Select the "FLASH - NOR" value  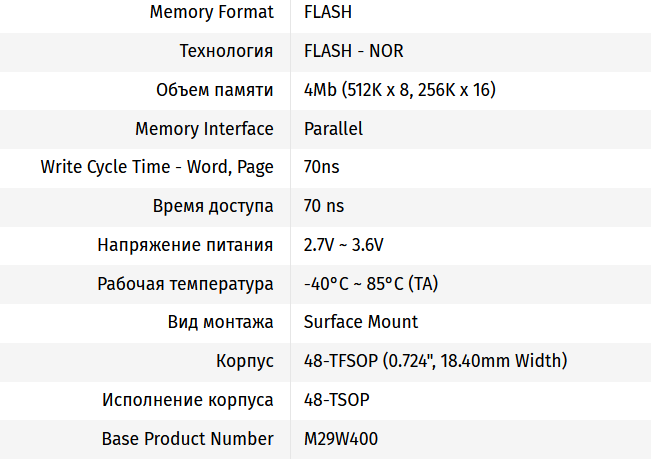353,51
